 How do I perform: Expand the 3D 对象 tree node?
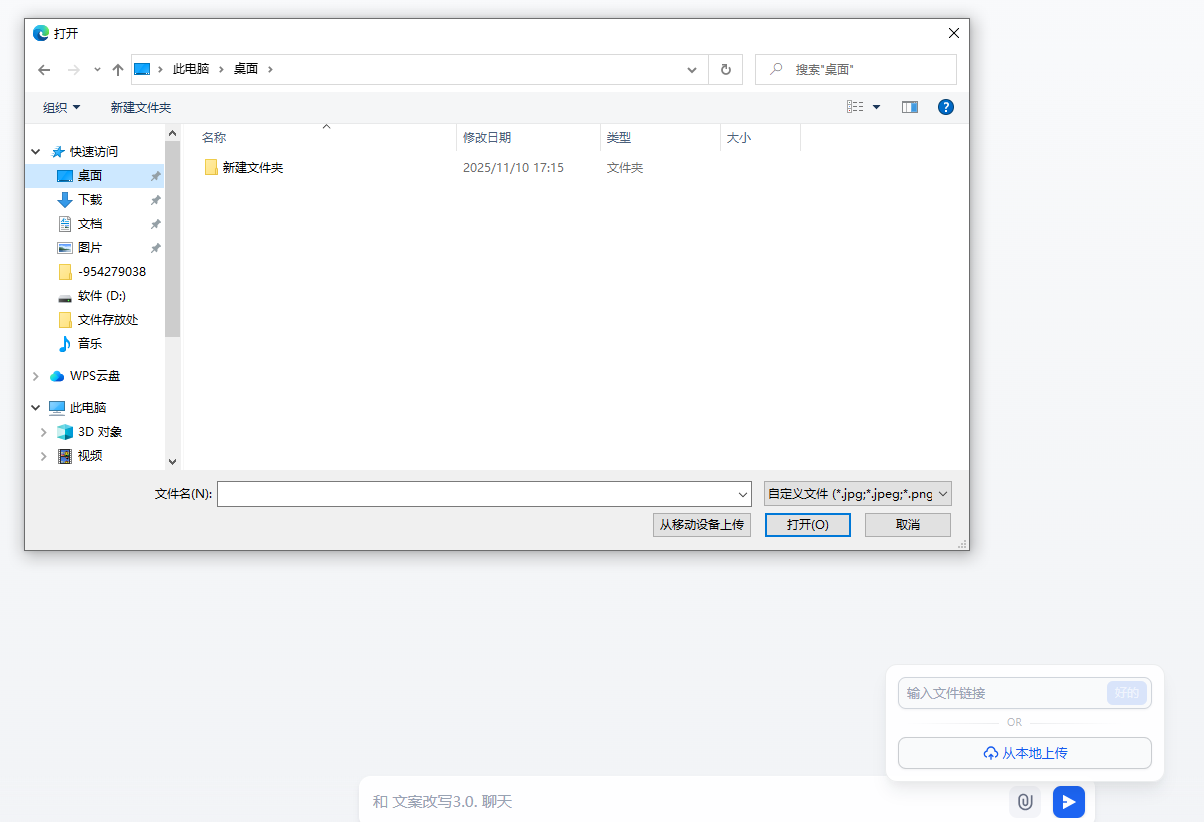point(44,432)
